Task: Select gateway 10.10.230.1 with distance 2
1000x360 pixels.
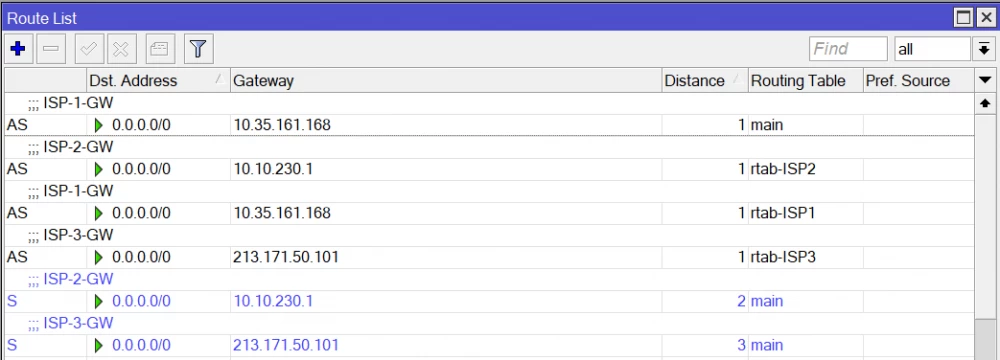Action: tap(273, 301)
